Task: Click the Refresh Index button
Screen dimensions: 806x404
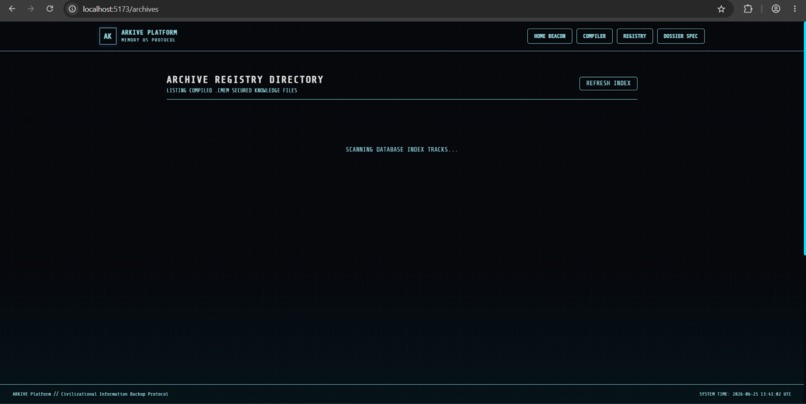Action: [x=608, y=83]
